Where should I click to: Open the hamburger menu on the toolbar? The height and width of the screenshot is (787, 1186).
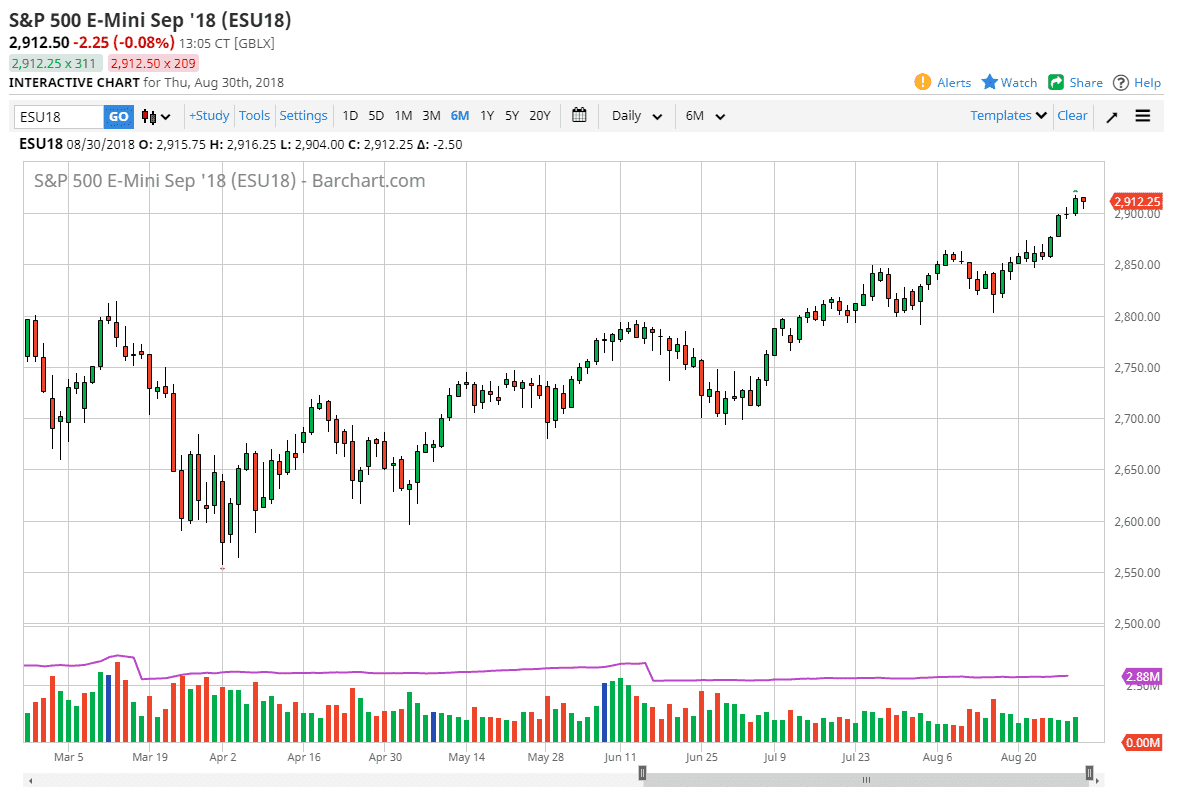click(x=1141, y=116)
